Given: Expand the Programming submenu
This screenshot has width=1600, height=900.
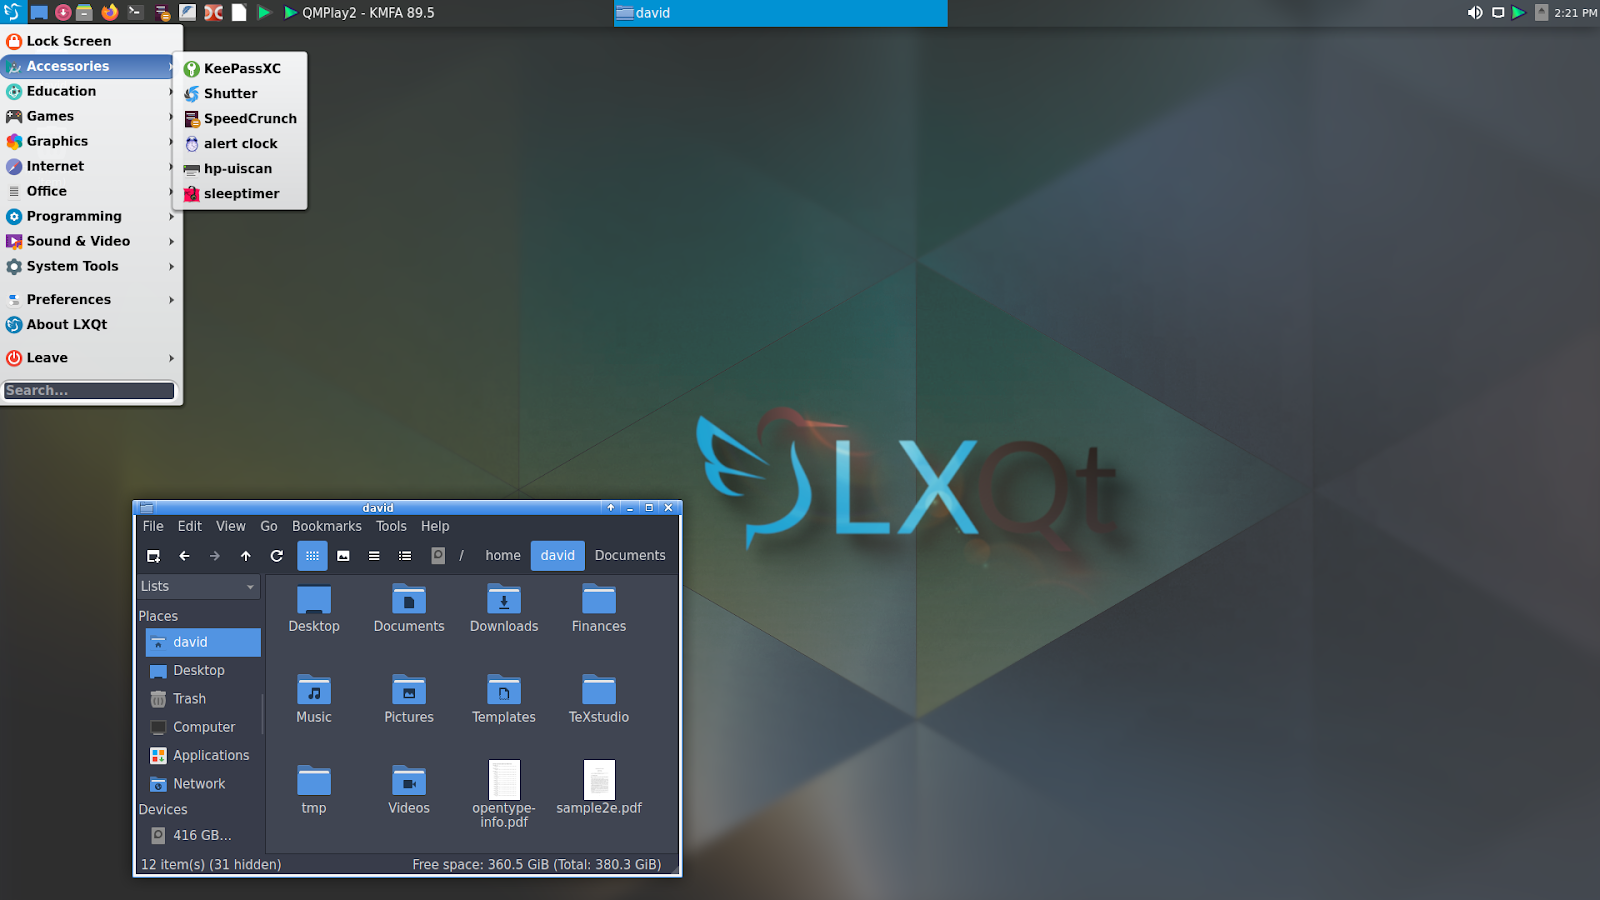Looking at the screenshot, I should [x=90, y=216].
